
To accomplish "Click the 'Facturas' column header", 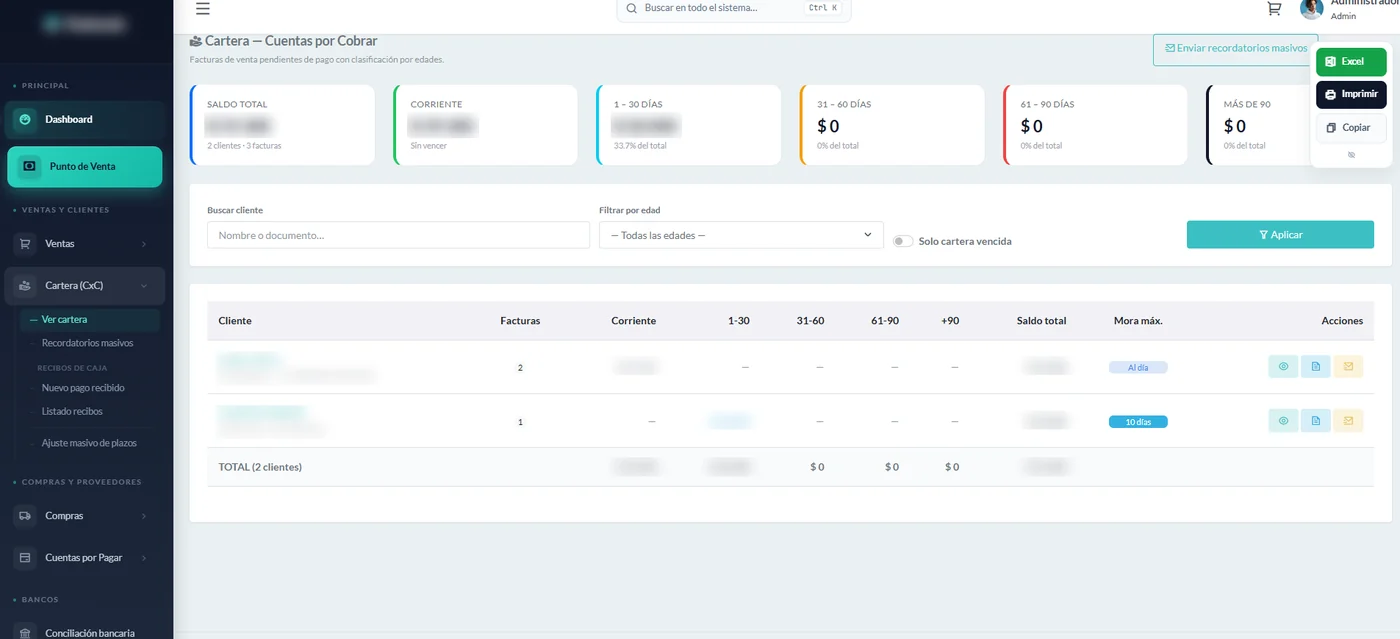I will (x=520, y=321).
